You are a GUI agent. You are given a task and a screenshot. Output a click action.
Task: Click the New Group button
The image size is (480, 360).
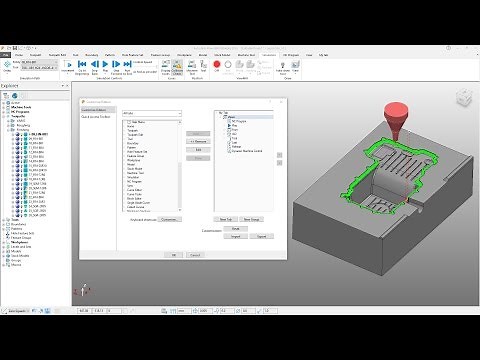[x=251, y=219]
